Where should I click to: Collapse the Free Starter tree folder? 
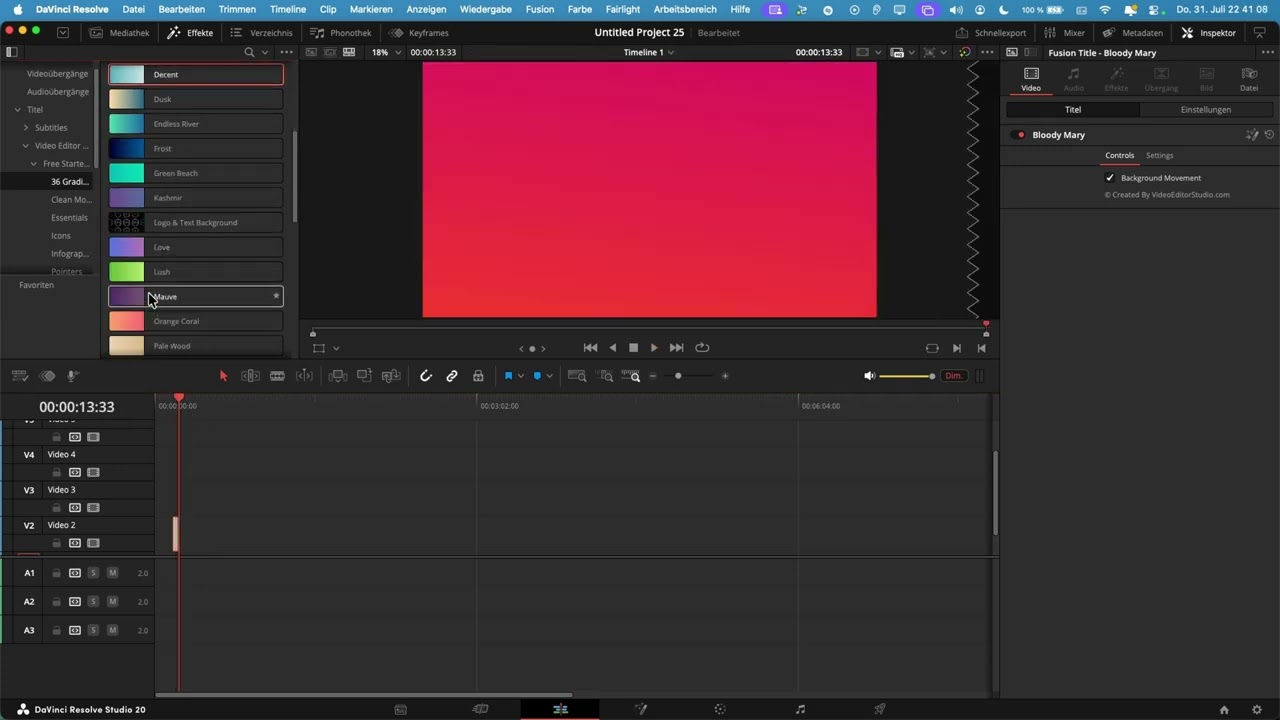(x=34, y=164)
